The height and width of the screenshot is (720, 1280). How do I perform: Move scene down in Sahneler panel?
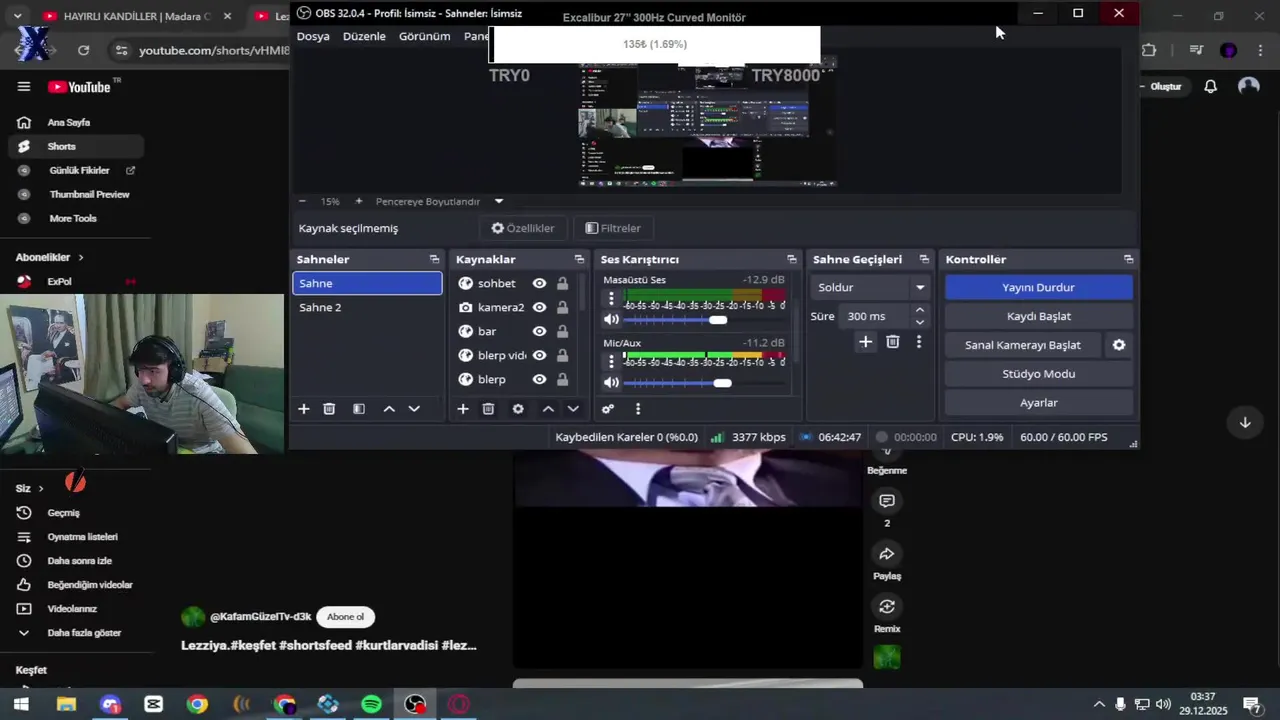[414, 409]
